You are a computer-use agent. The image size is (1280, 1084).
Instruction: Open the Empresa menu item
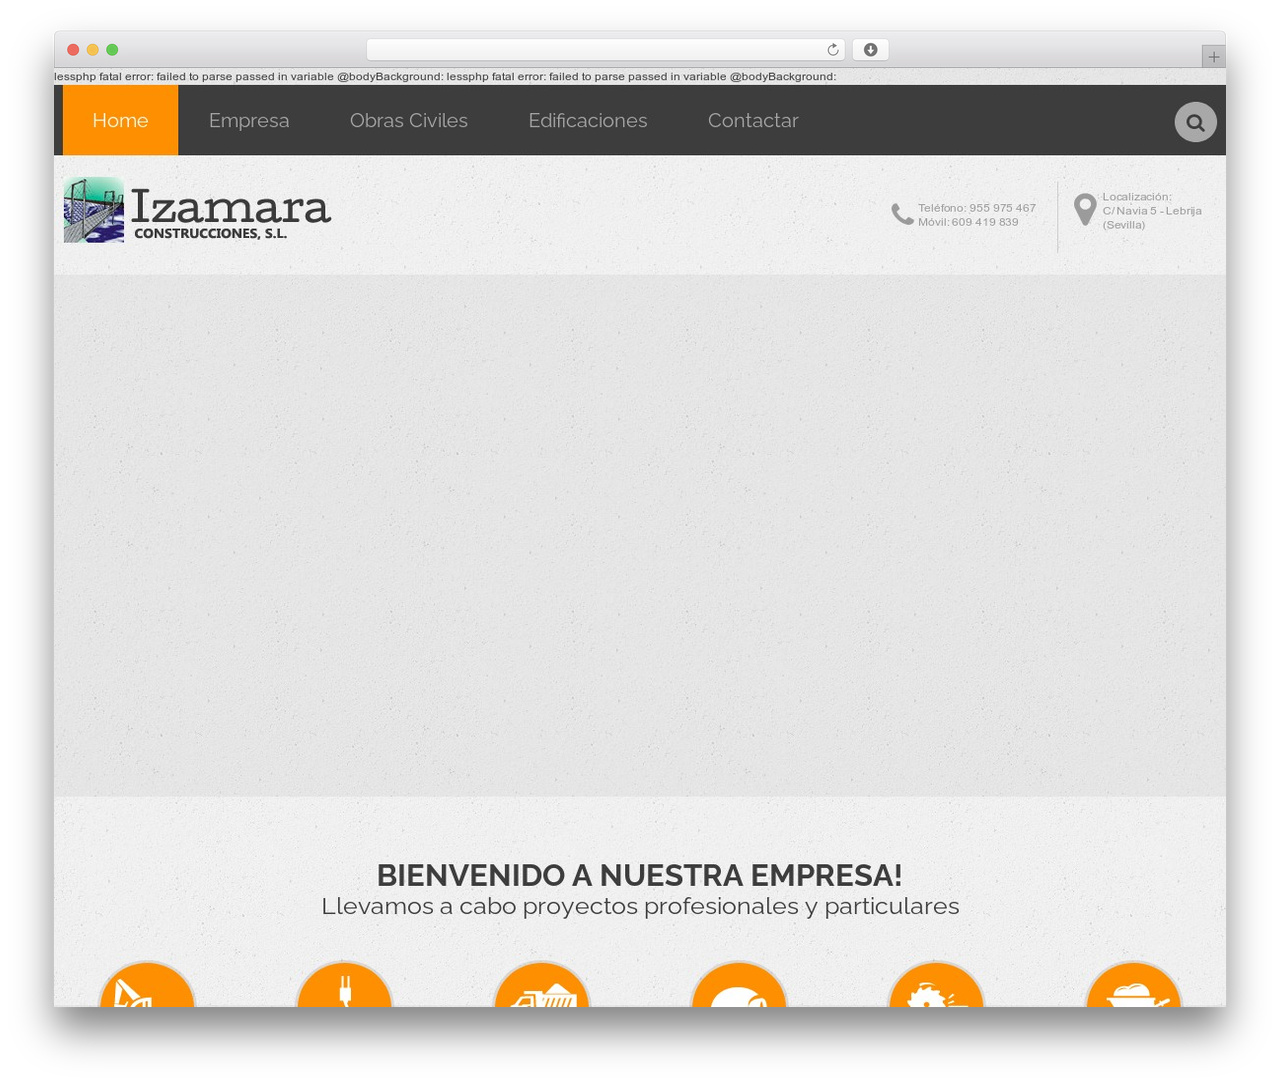tap(249, 120)
